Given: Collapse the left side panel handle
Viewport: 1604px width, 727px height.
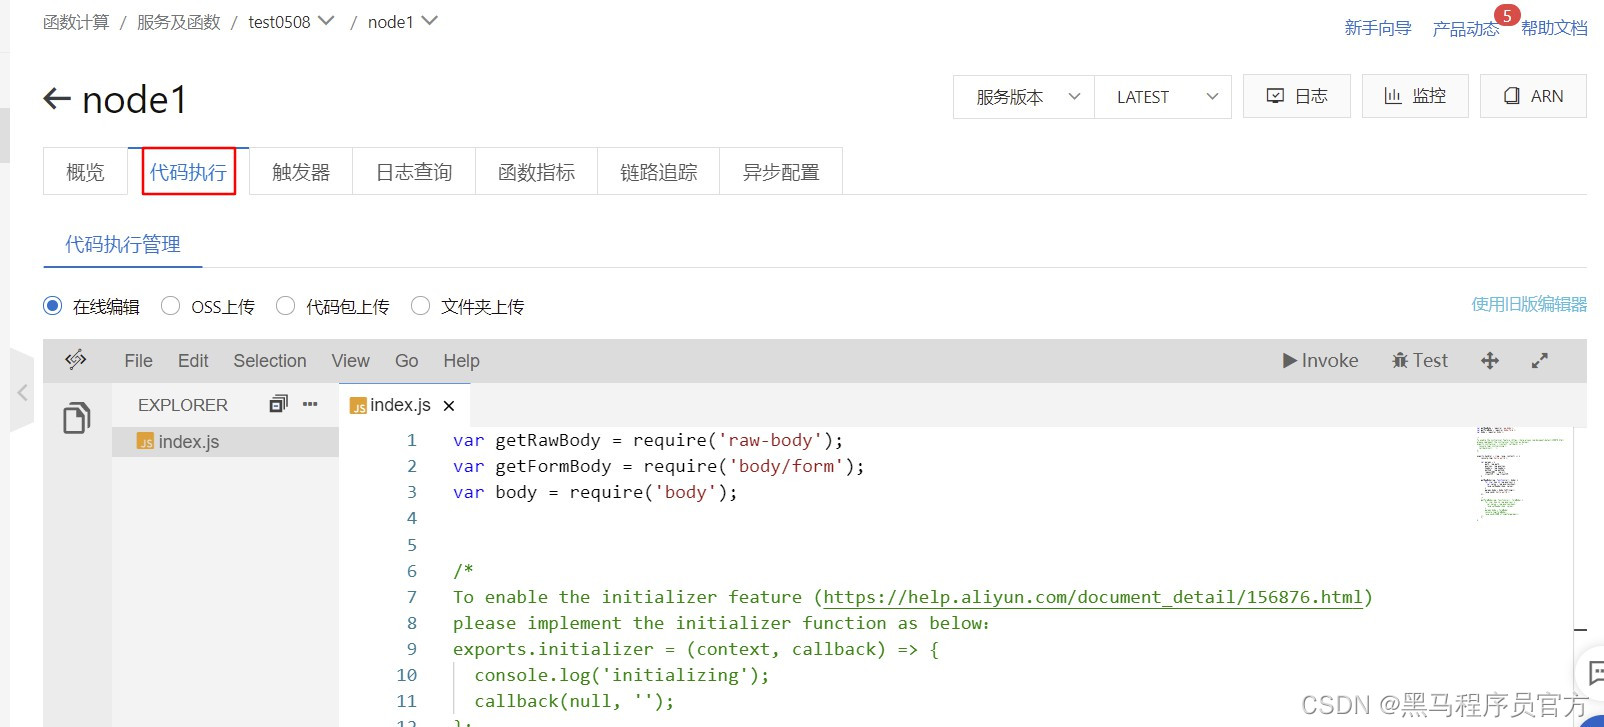Looking at the screenshot, I should tap(22, 393).
